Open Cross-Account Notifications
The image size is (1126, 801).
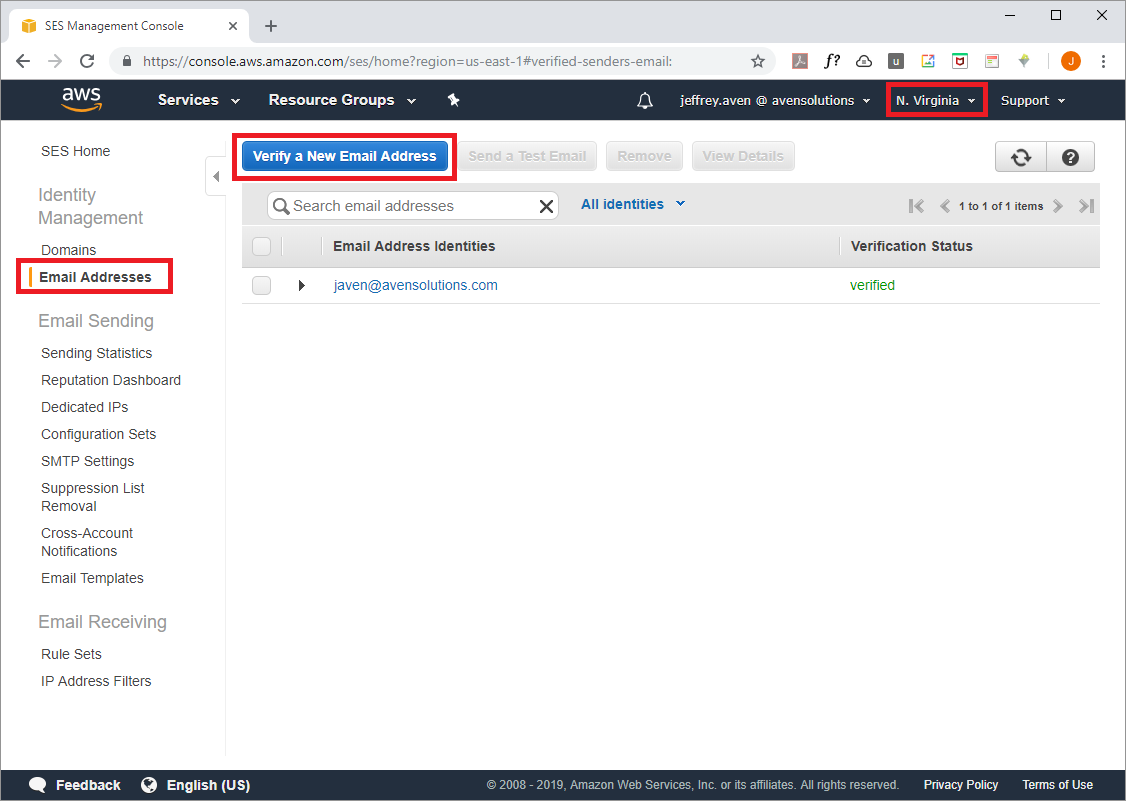[87, 542]
